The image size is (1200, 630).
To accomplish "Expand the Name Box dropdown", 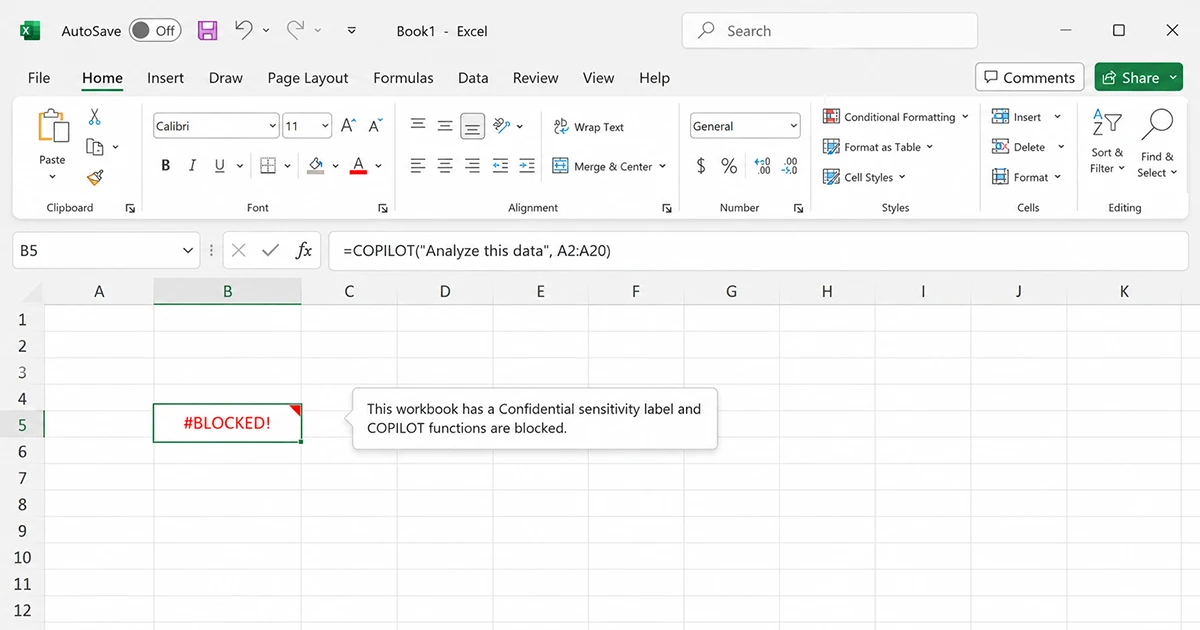I will [x=188, y=251].
